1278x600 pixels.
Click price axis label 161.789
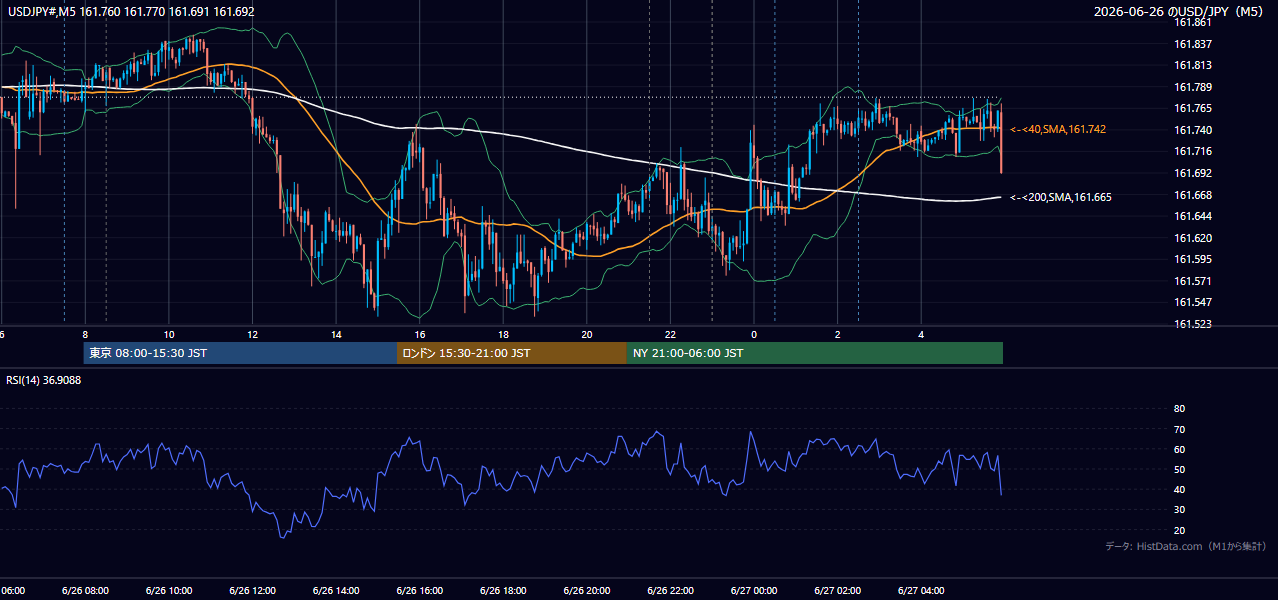tap(1194, 87)
